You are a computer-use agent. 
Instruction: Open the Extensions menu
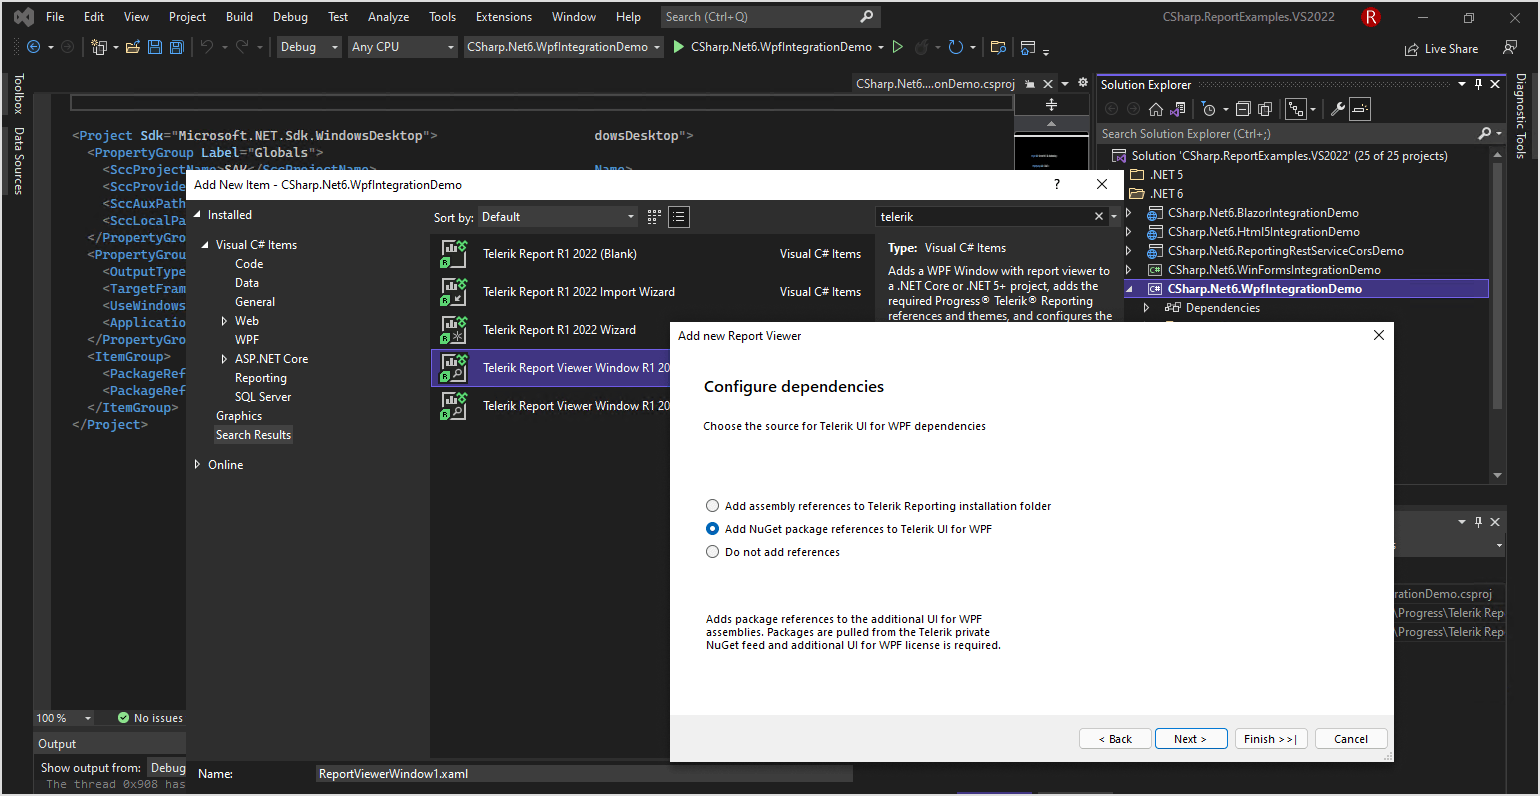point(504,17)
